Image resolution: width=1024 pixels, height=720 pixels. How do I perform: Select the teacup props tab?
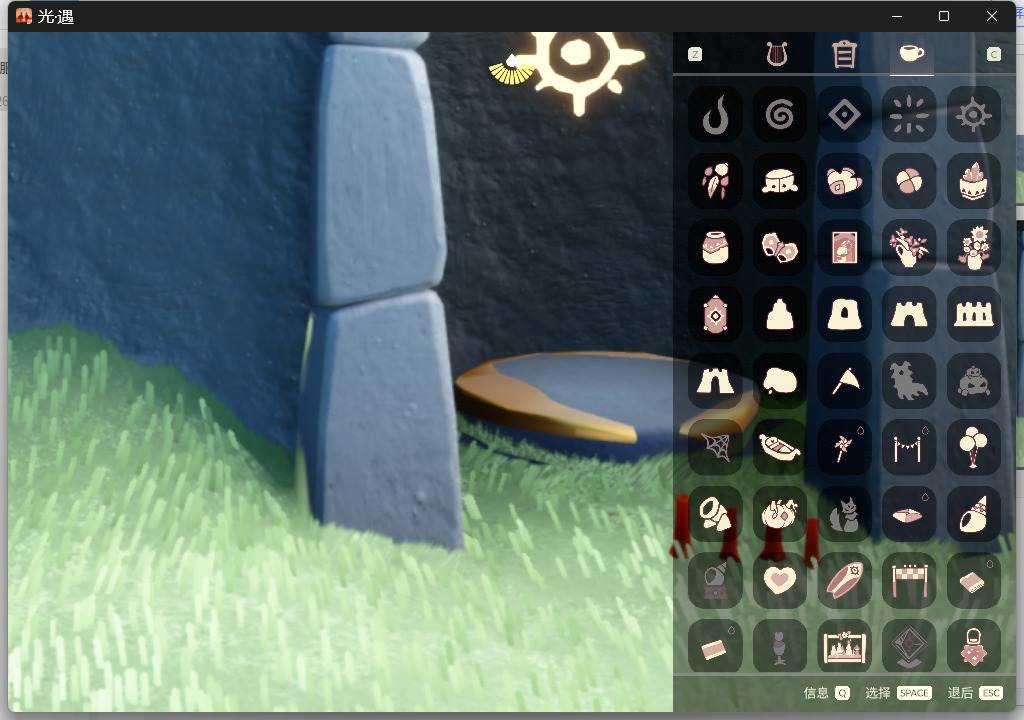911,53
